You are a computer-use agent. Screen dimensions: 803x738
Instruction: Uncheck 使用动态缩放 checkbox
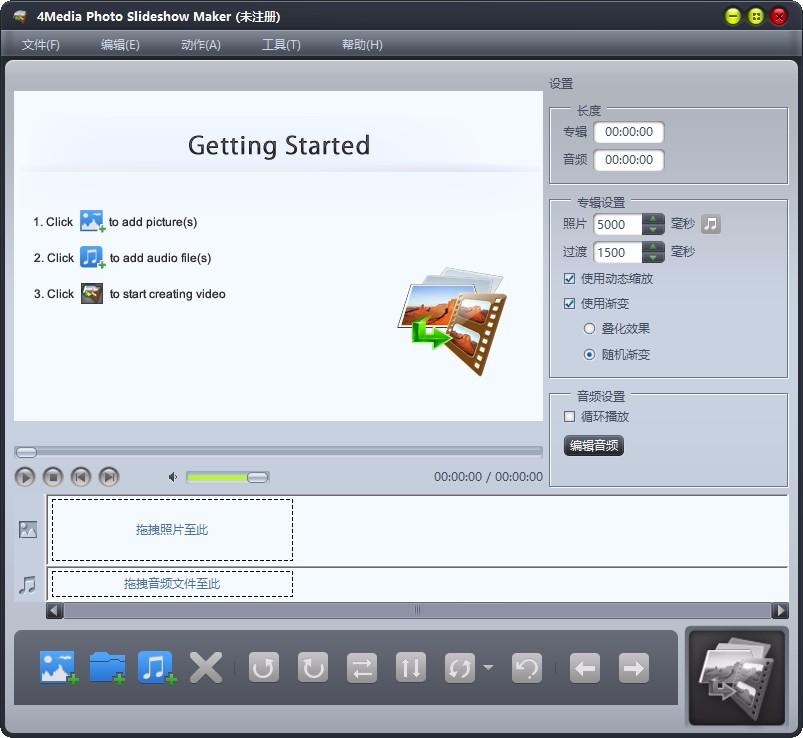click(569, 279)
